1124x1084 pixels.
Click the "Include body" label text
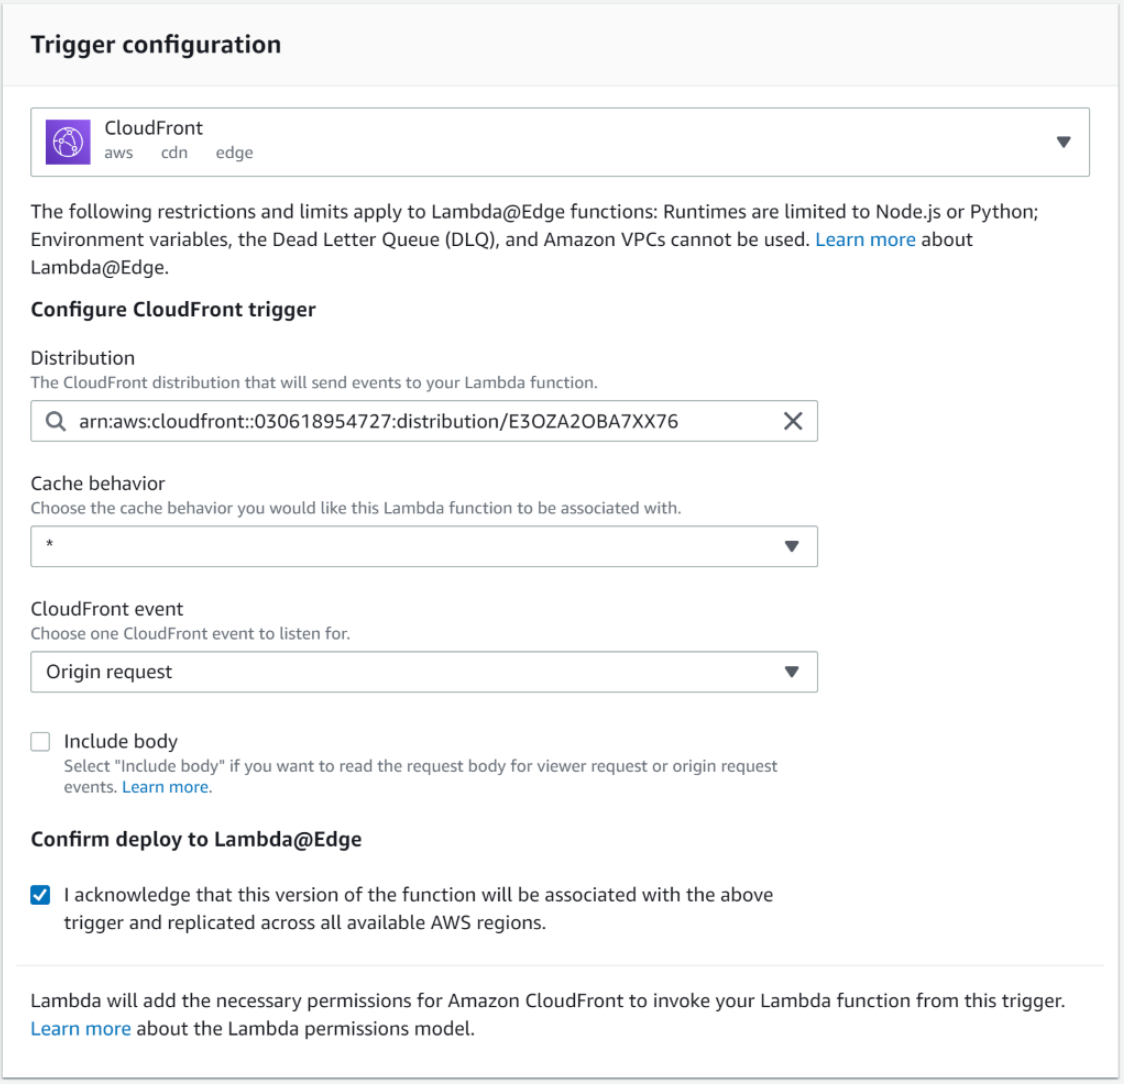point(121,742)
